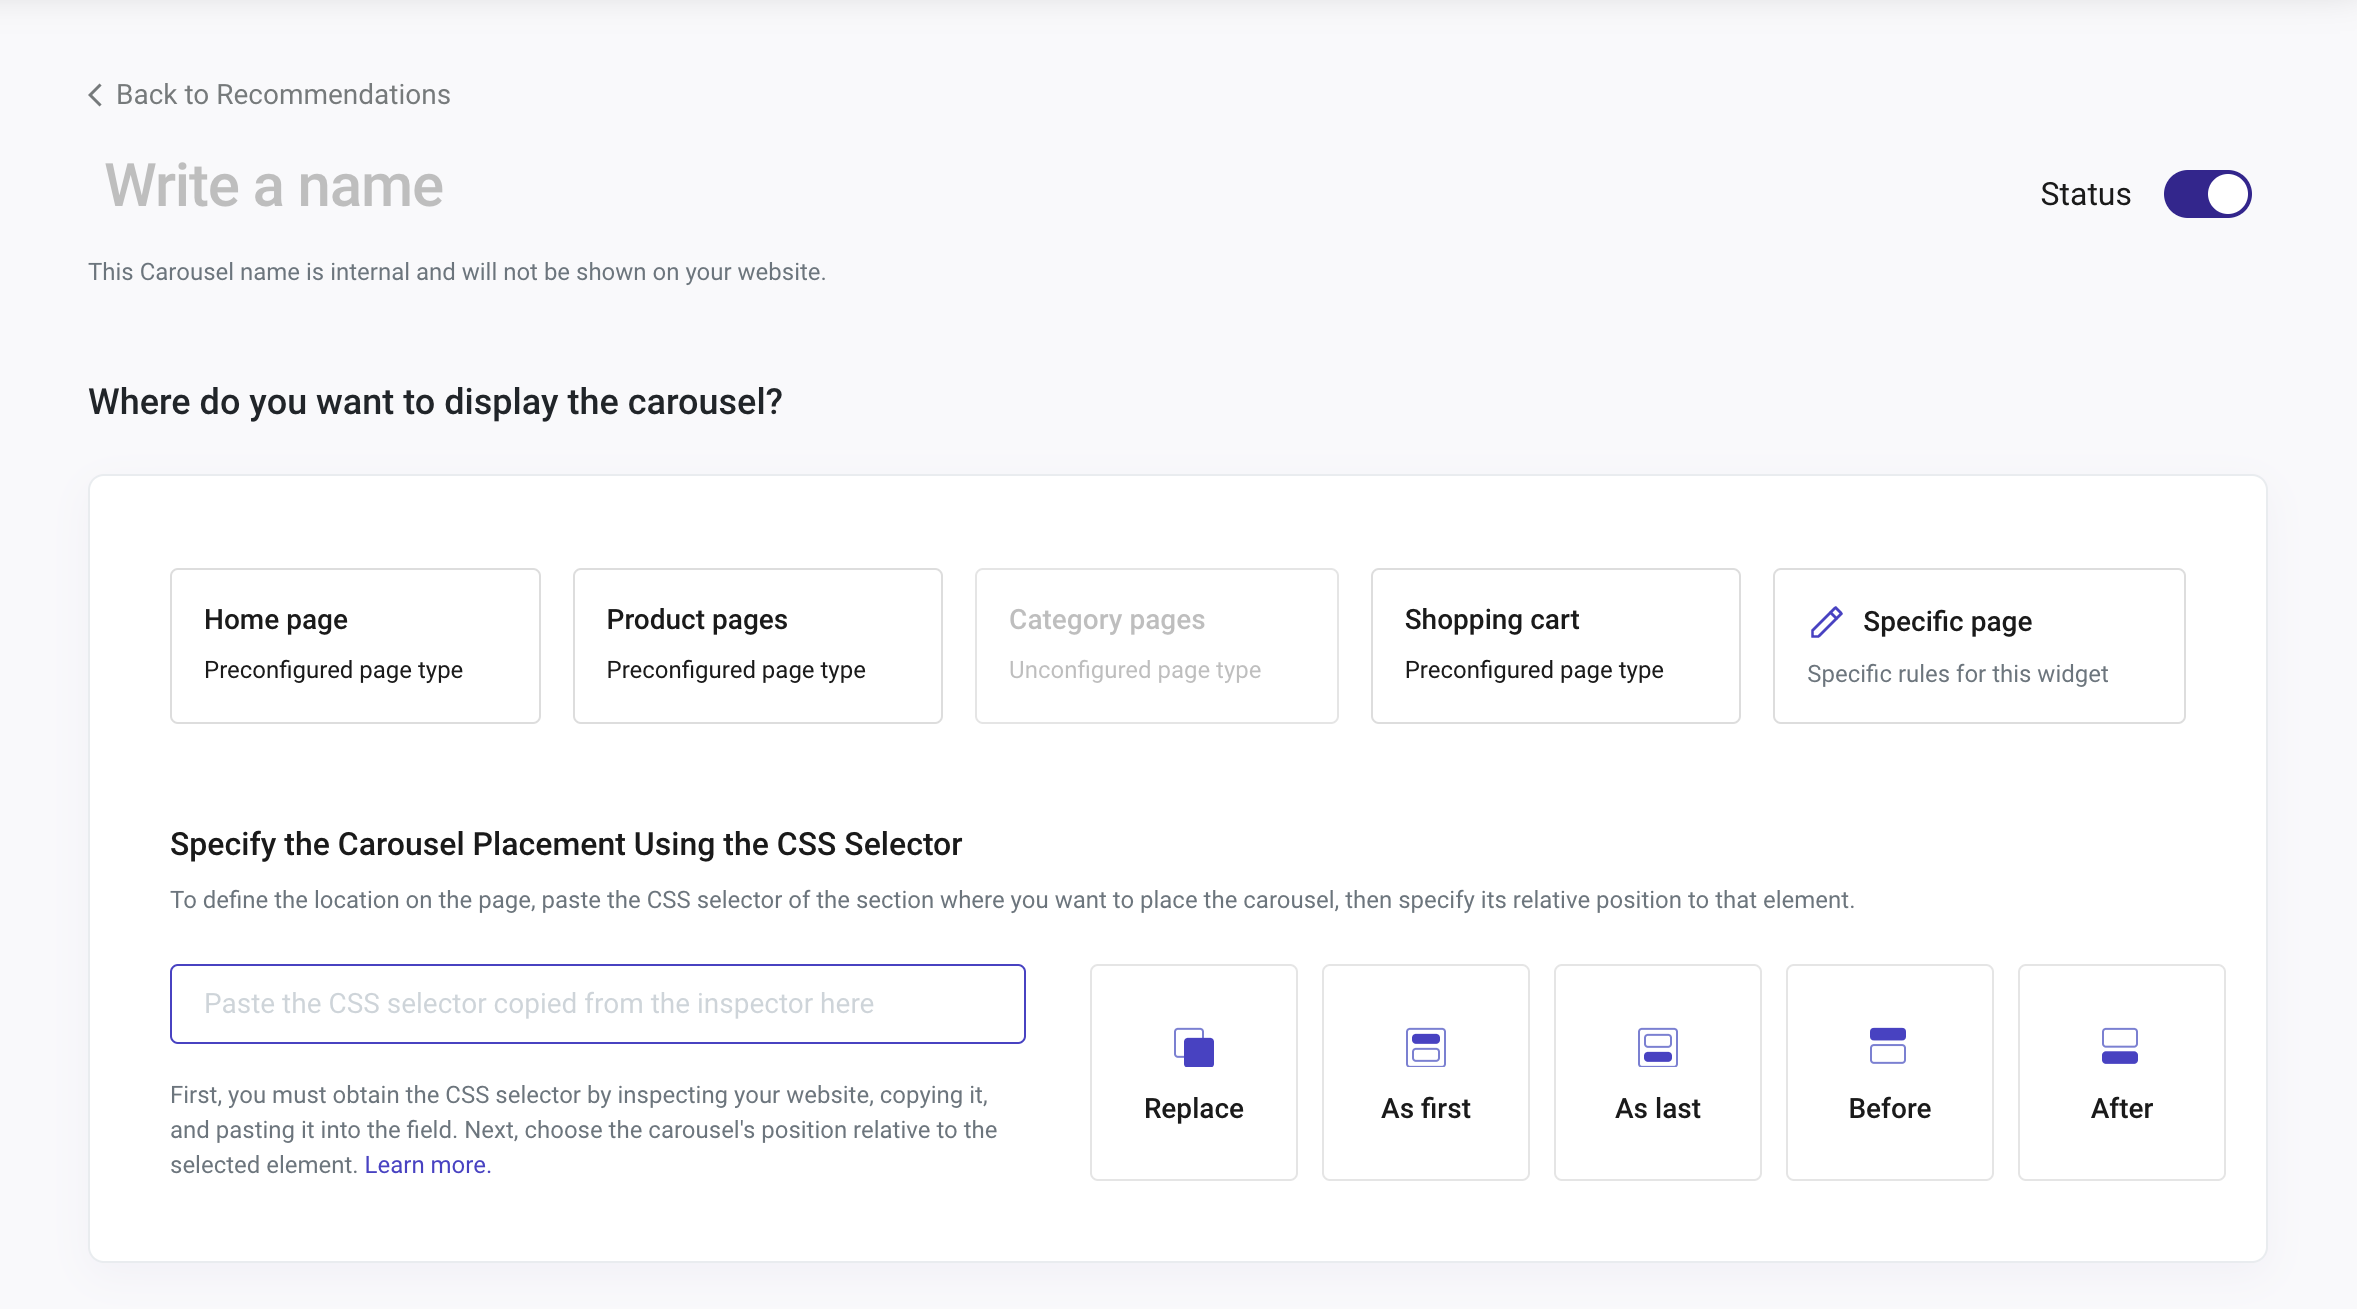
Task: Click the As last placement icon
Action: [x=1657, y=1045]
